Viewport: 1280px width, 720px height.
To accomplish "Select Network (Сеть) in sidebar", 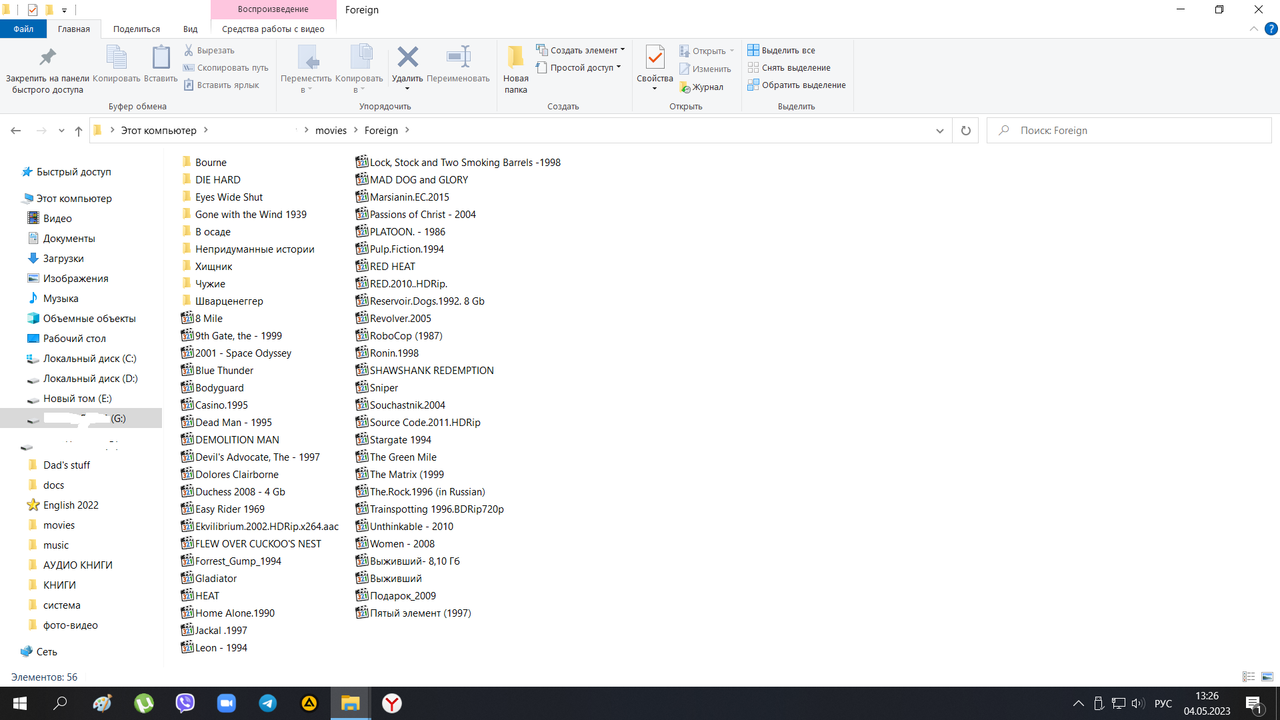I will 47,651.
